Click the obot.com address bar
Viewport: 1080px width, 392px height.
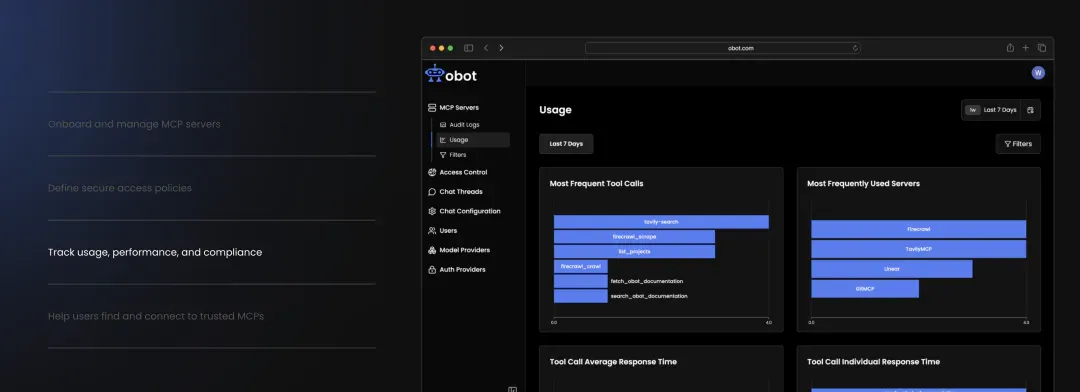coord(723,48)
